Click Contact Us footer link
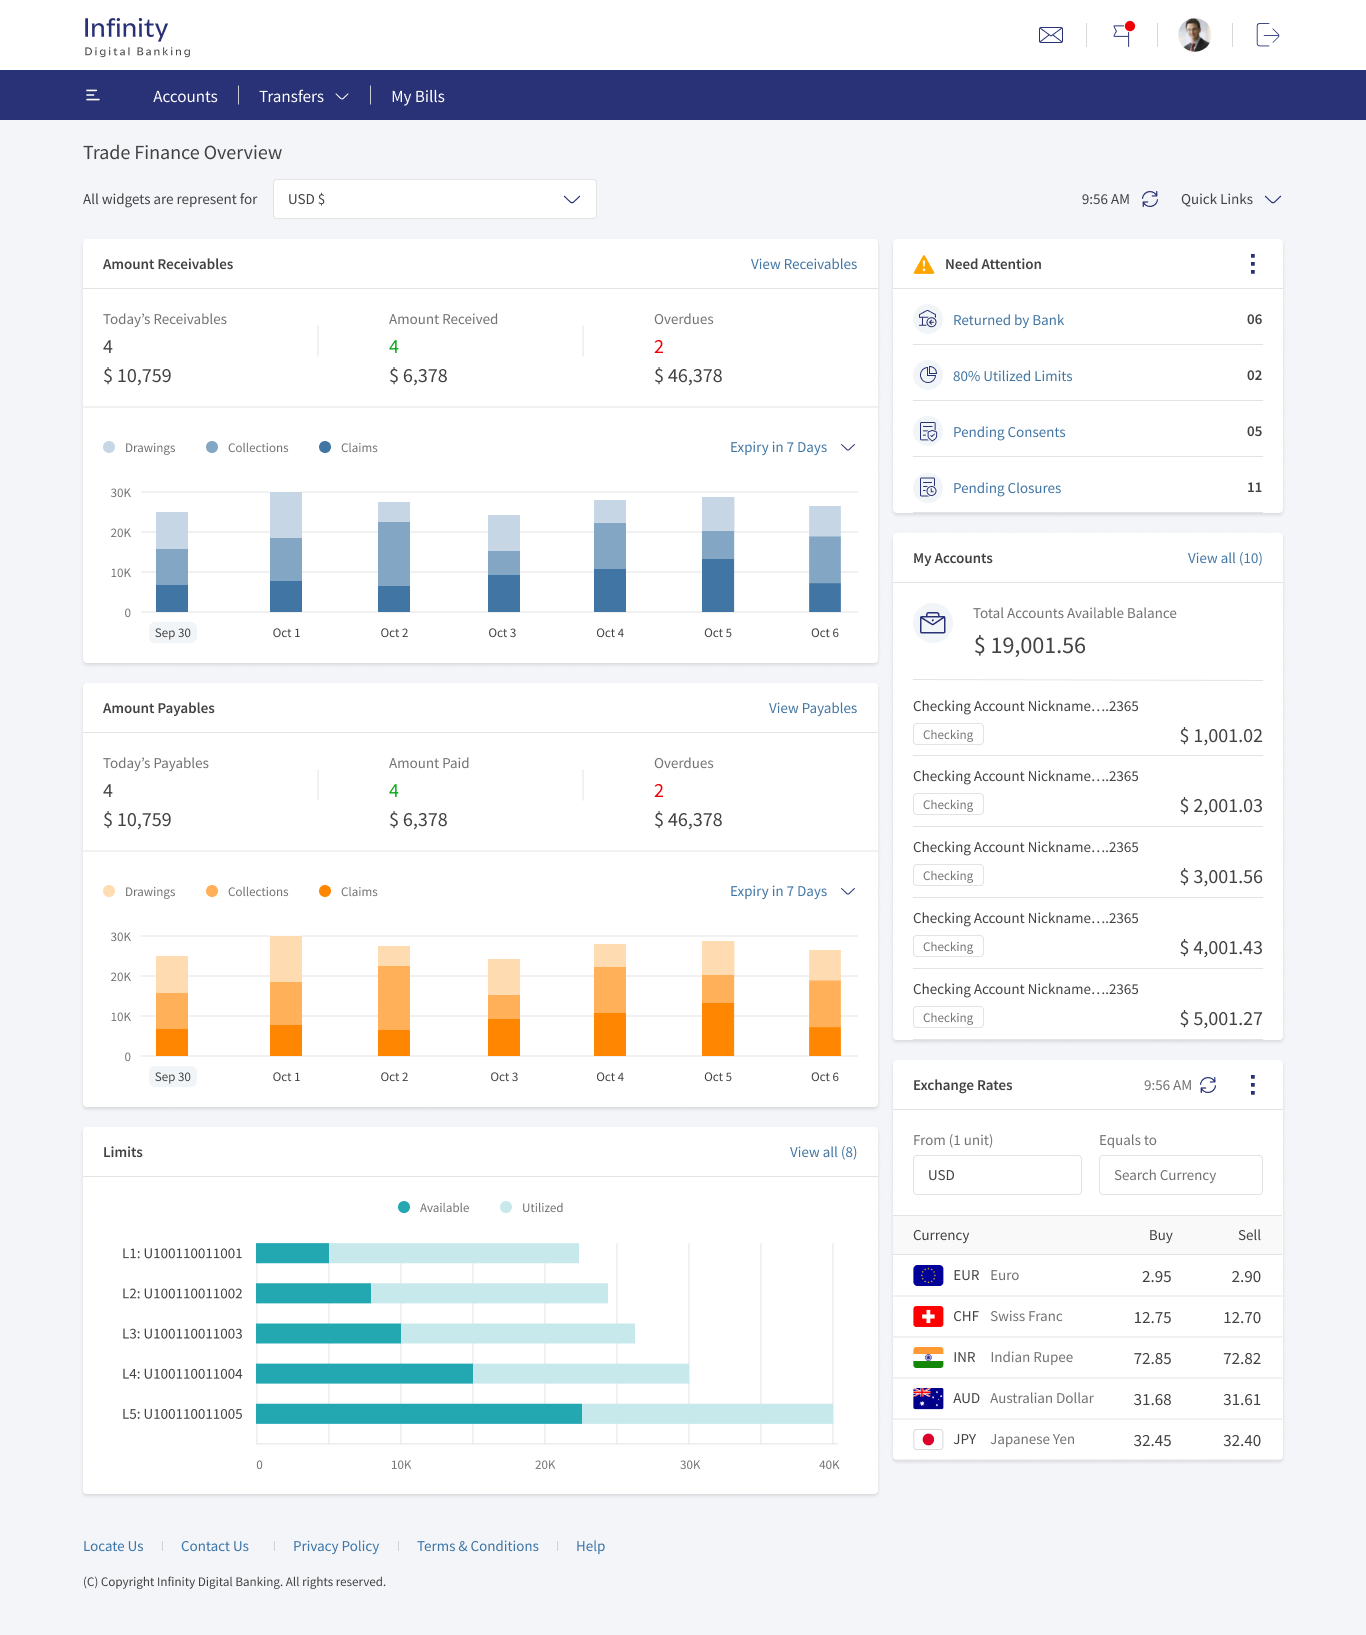The height and width of the screenshot is (1635, 1366). click(x=215, y=1546)
